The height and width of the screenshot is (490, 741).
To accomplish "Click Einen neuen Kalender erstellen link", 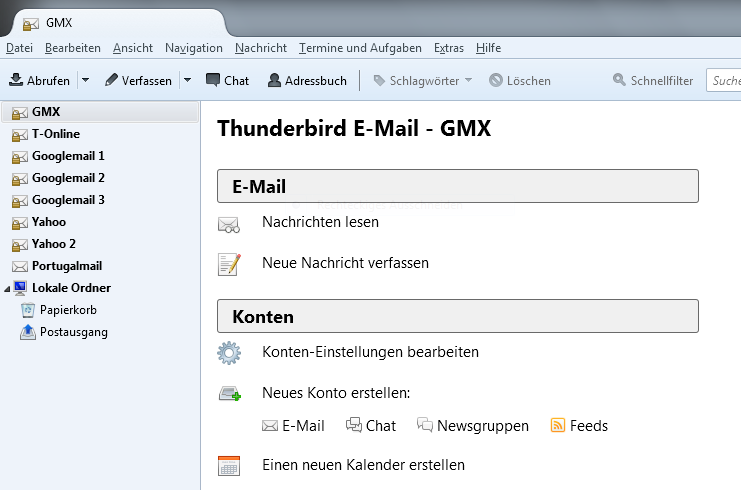I will 363,465.
